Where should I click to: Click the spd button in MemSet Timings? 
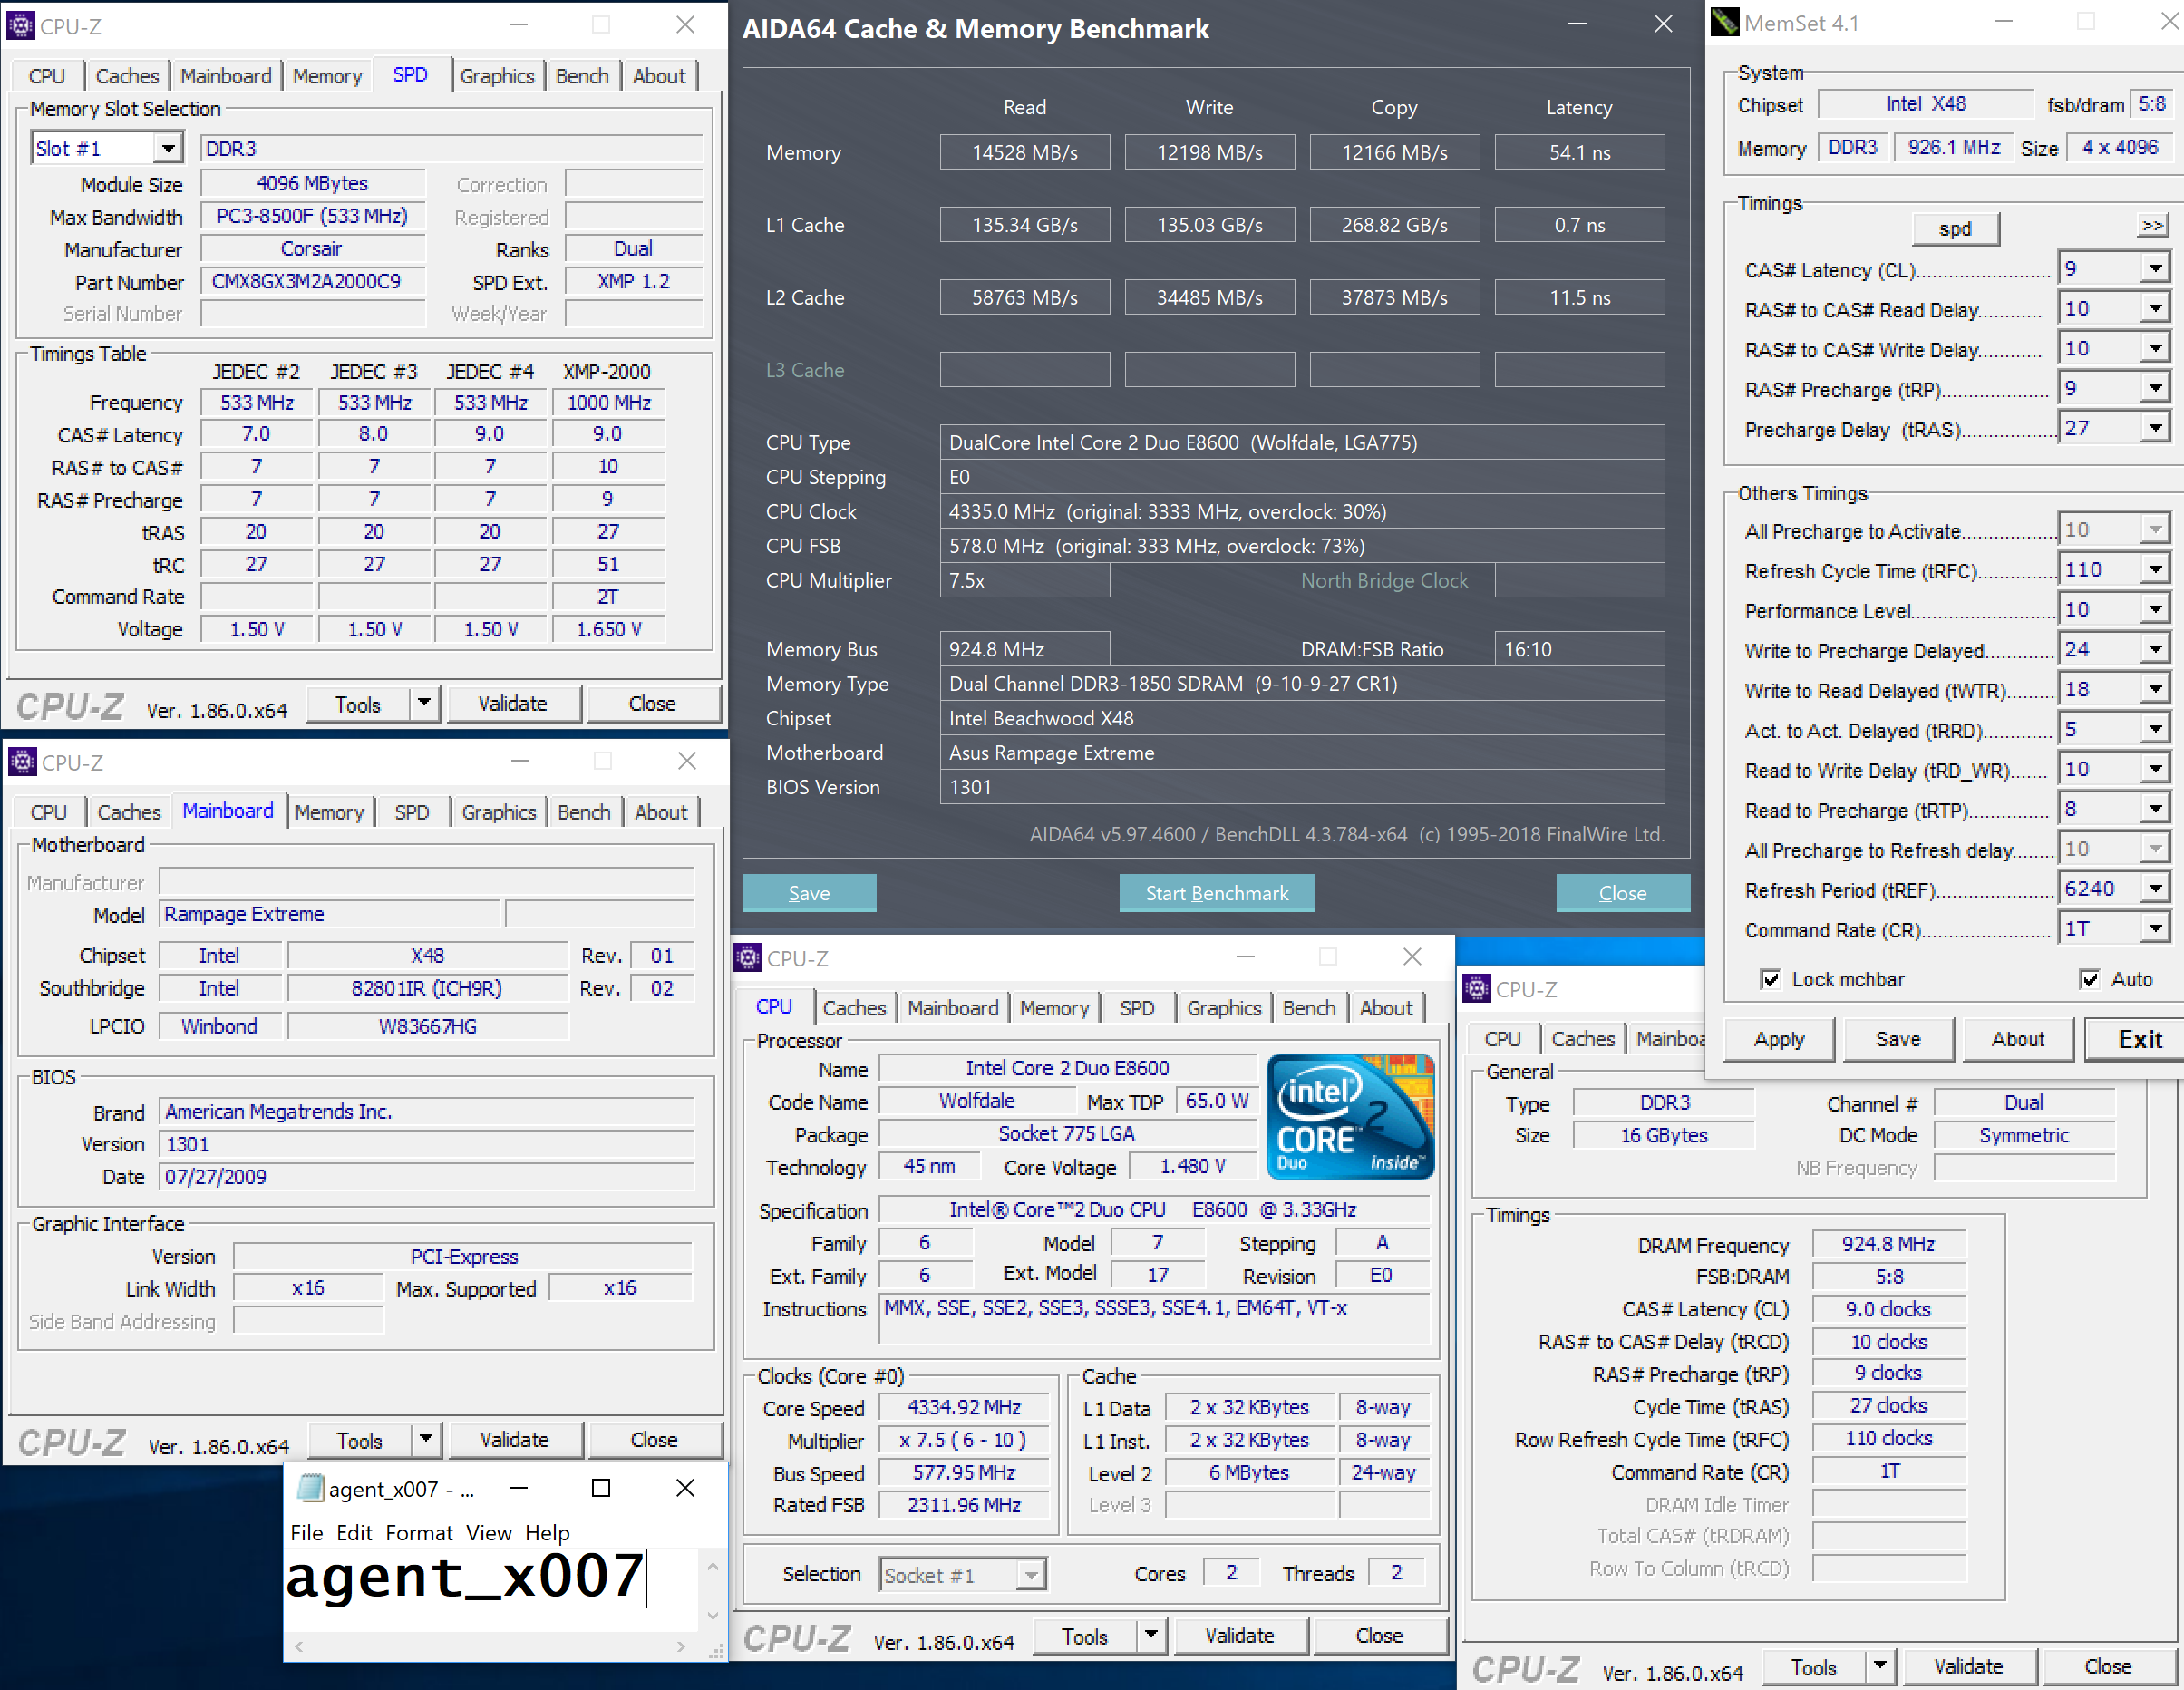1955,228
